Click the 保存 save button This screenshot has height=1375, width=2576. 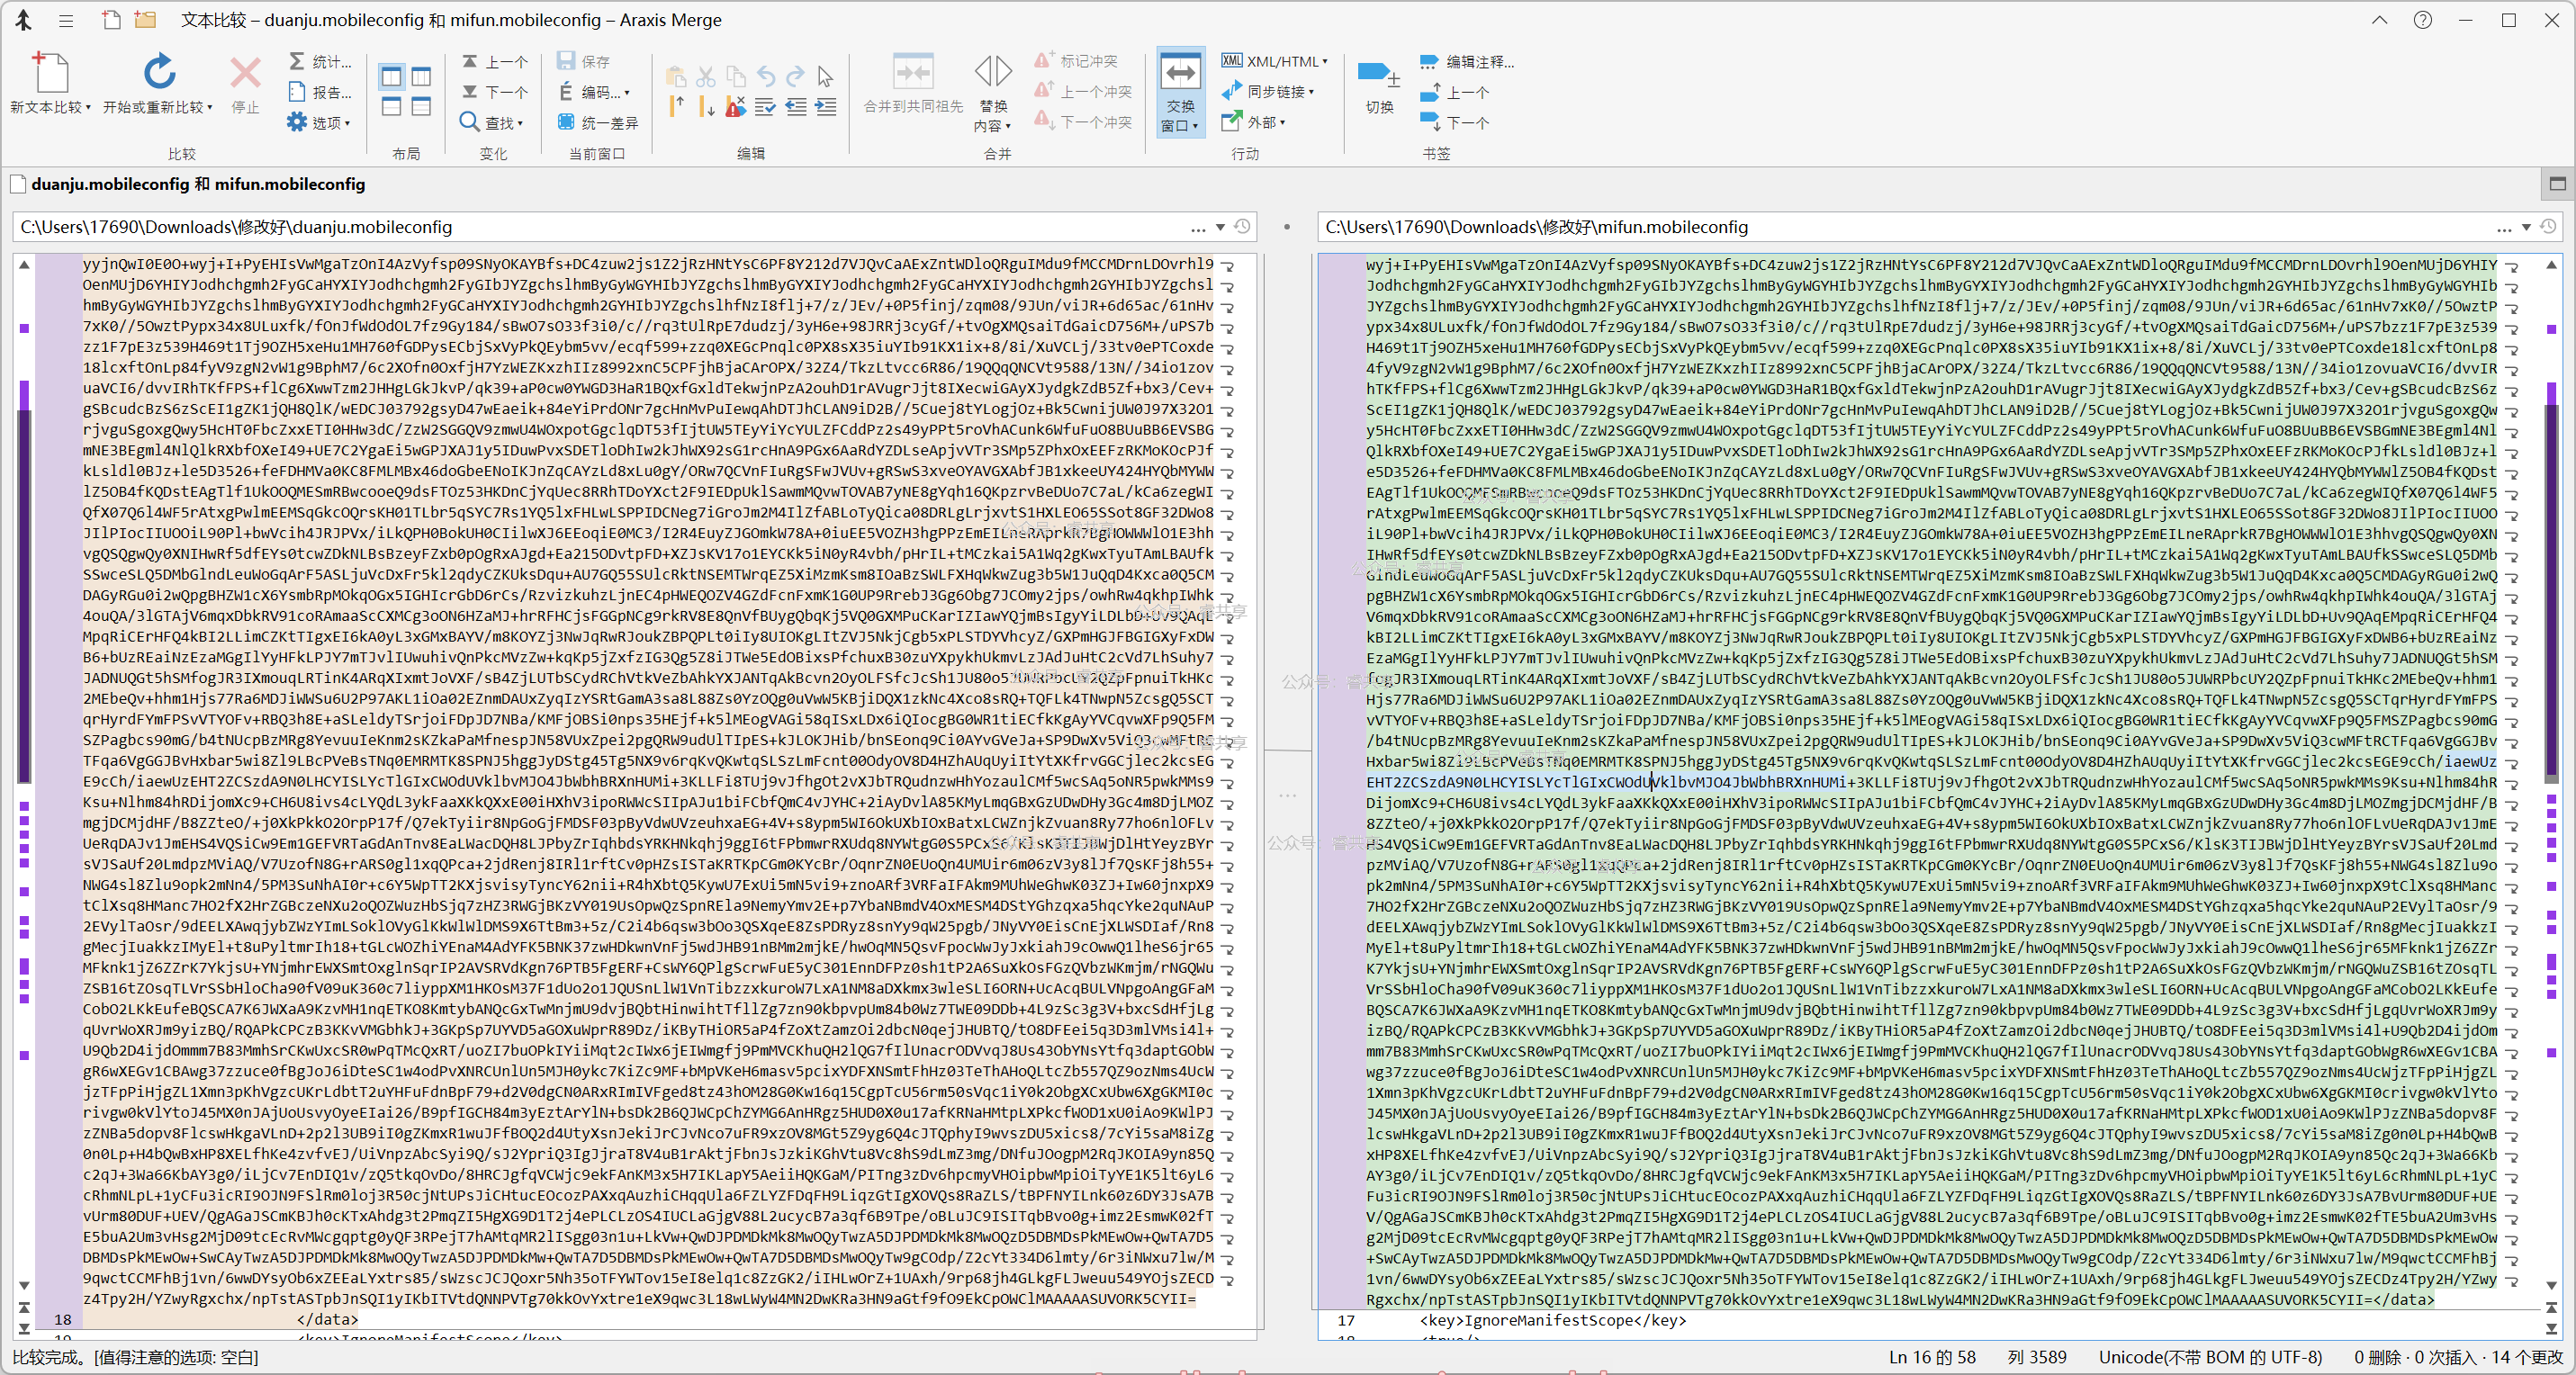tap(584, 61)
